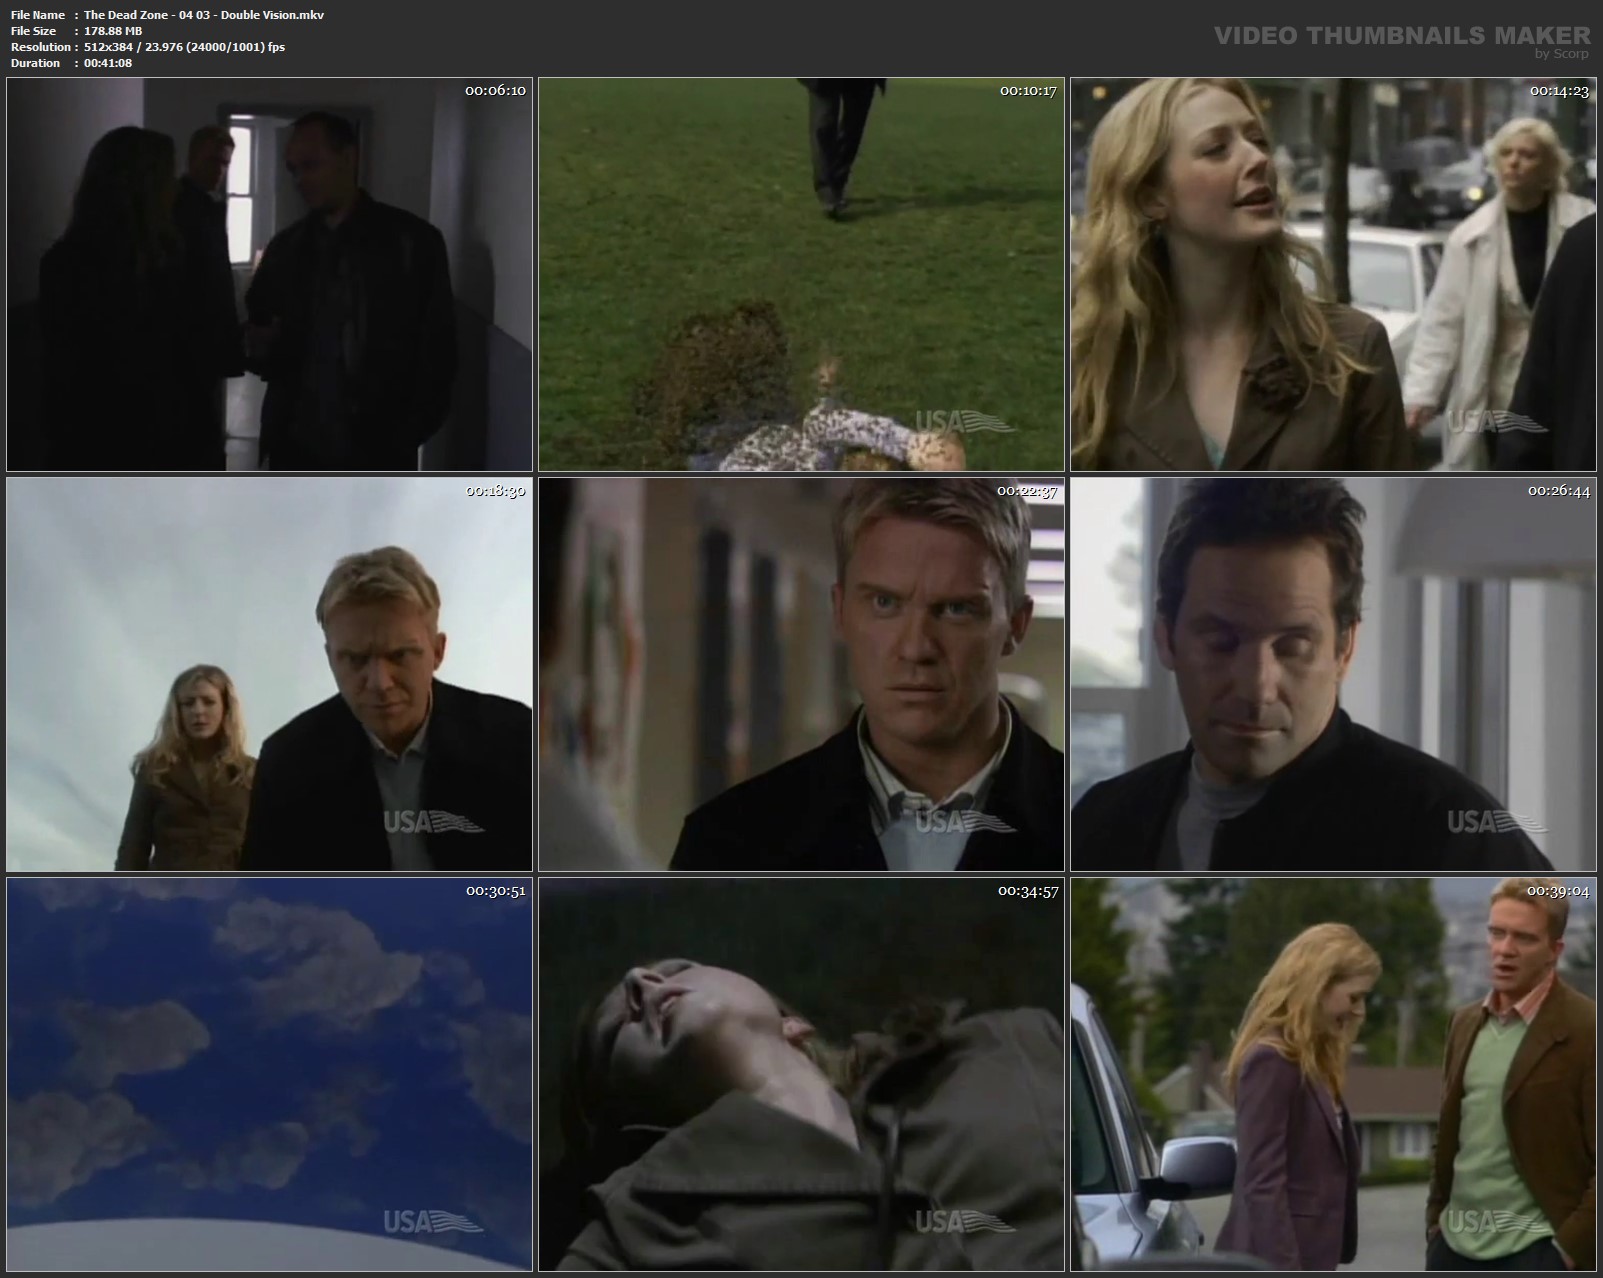The height and width of the screenshot is (1278, 1603).
Task: Click the '00:06:10' timestamp label
Action: (495, 90)
